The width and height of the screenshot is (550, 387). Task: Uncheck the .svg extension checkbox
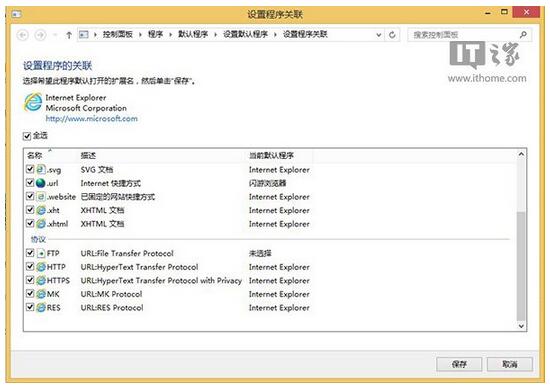pyautogui.click(x=30, y=169)
